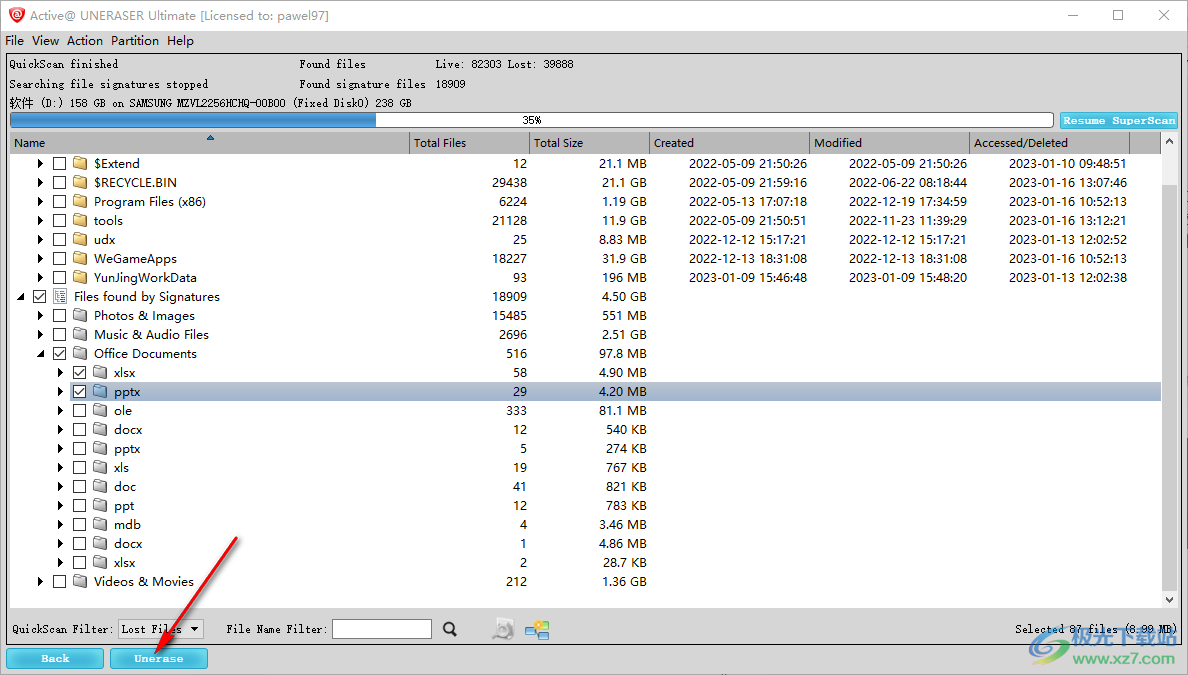
Task: Open the QuickScan Filter dropdown
Action: pyautogui.click(x=161, y=629)
